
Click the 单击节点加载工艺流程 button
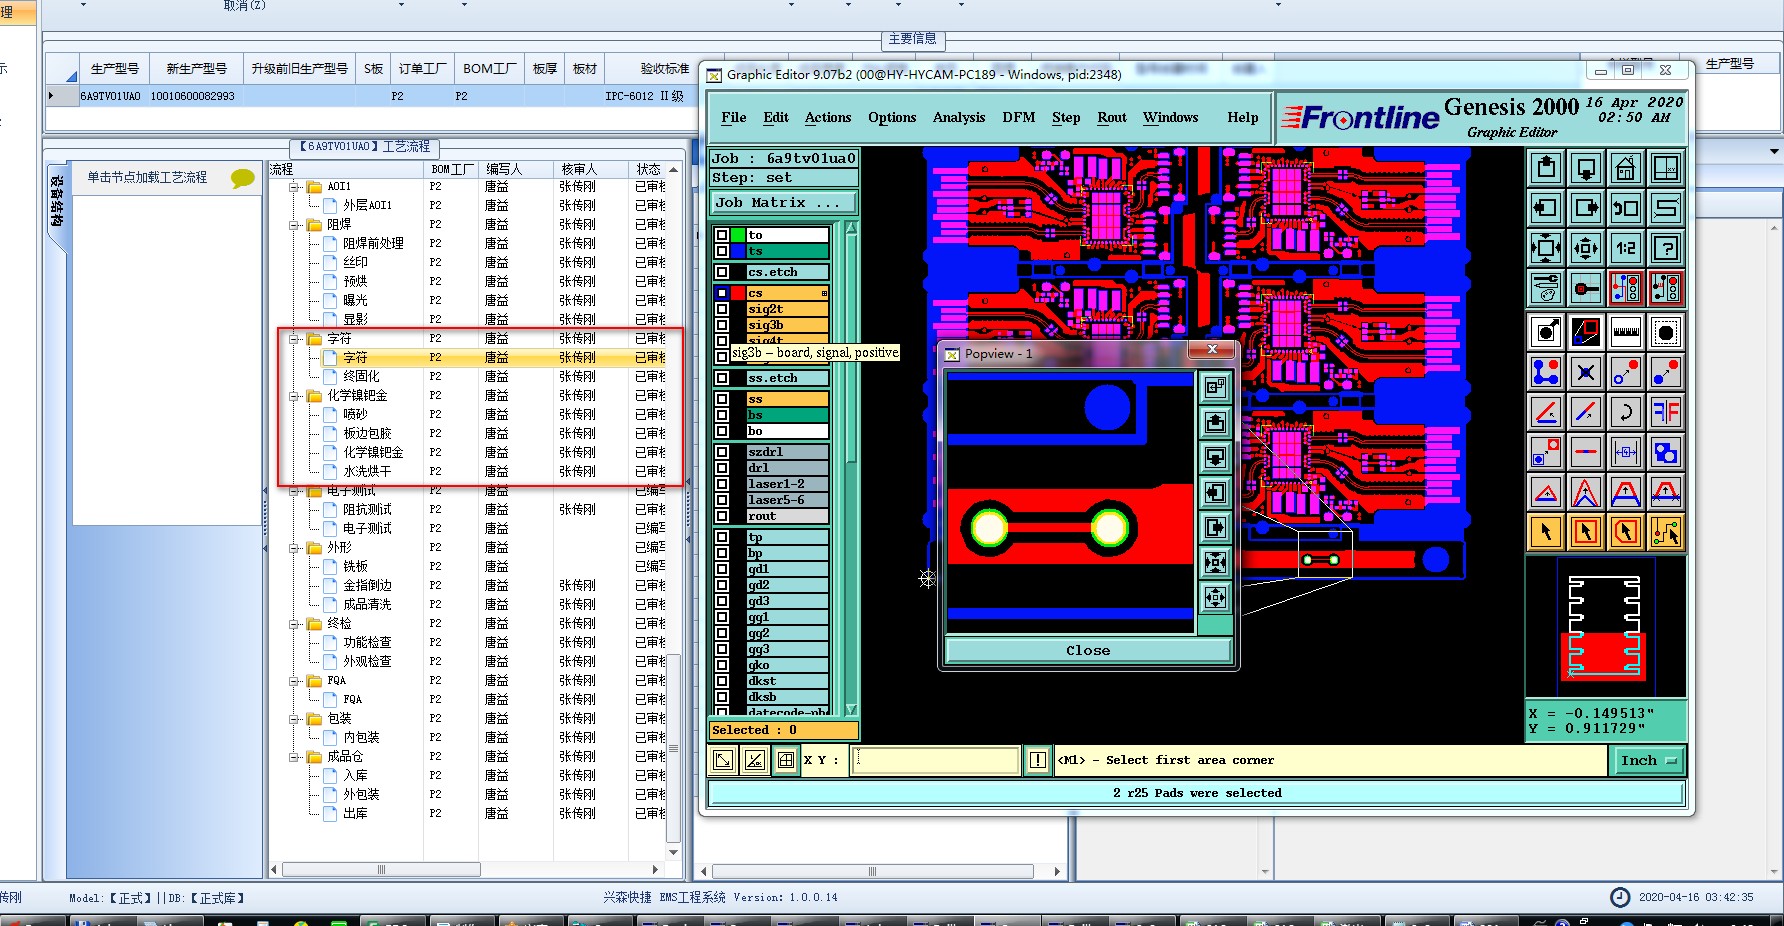pyautogui.click(x=147, y=178)
